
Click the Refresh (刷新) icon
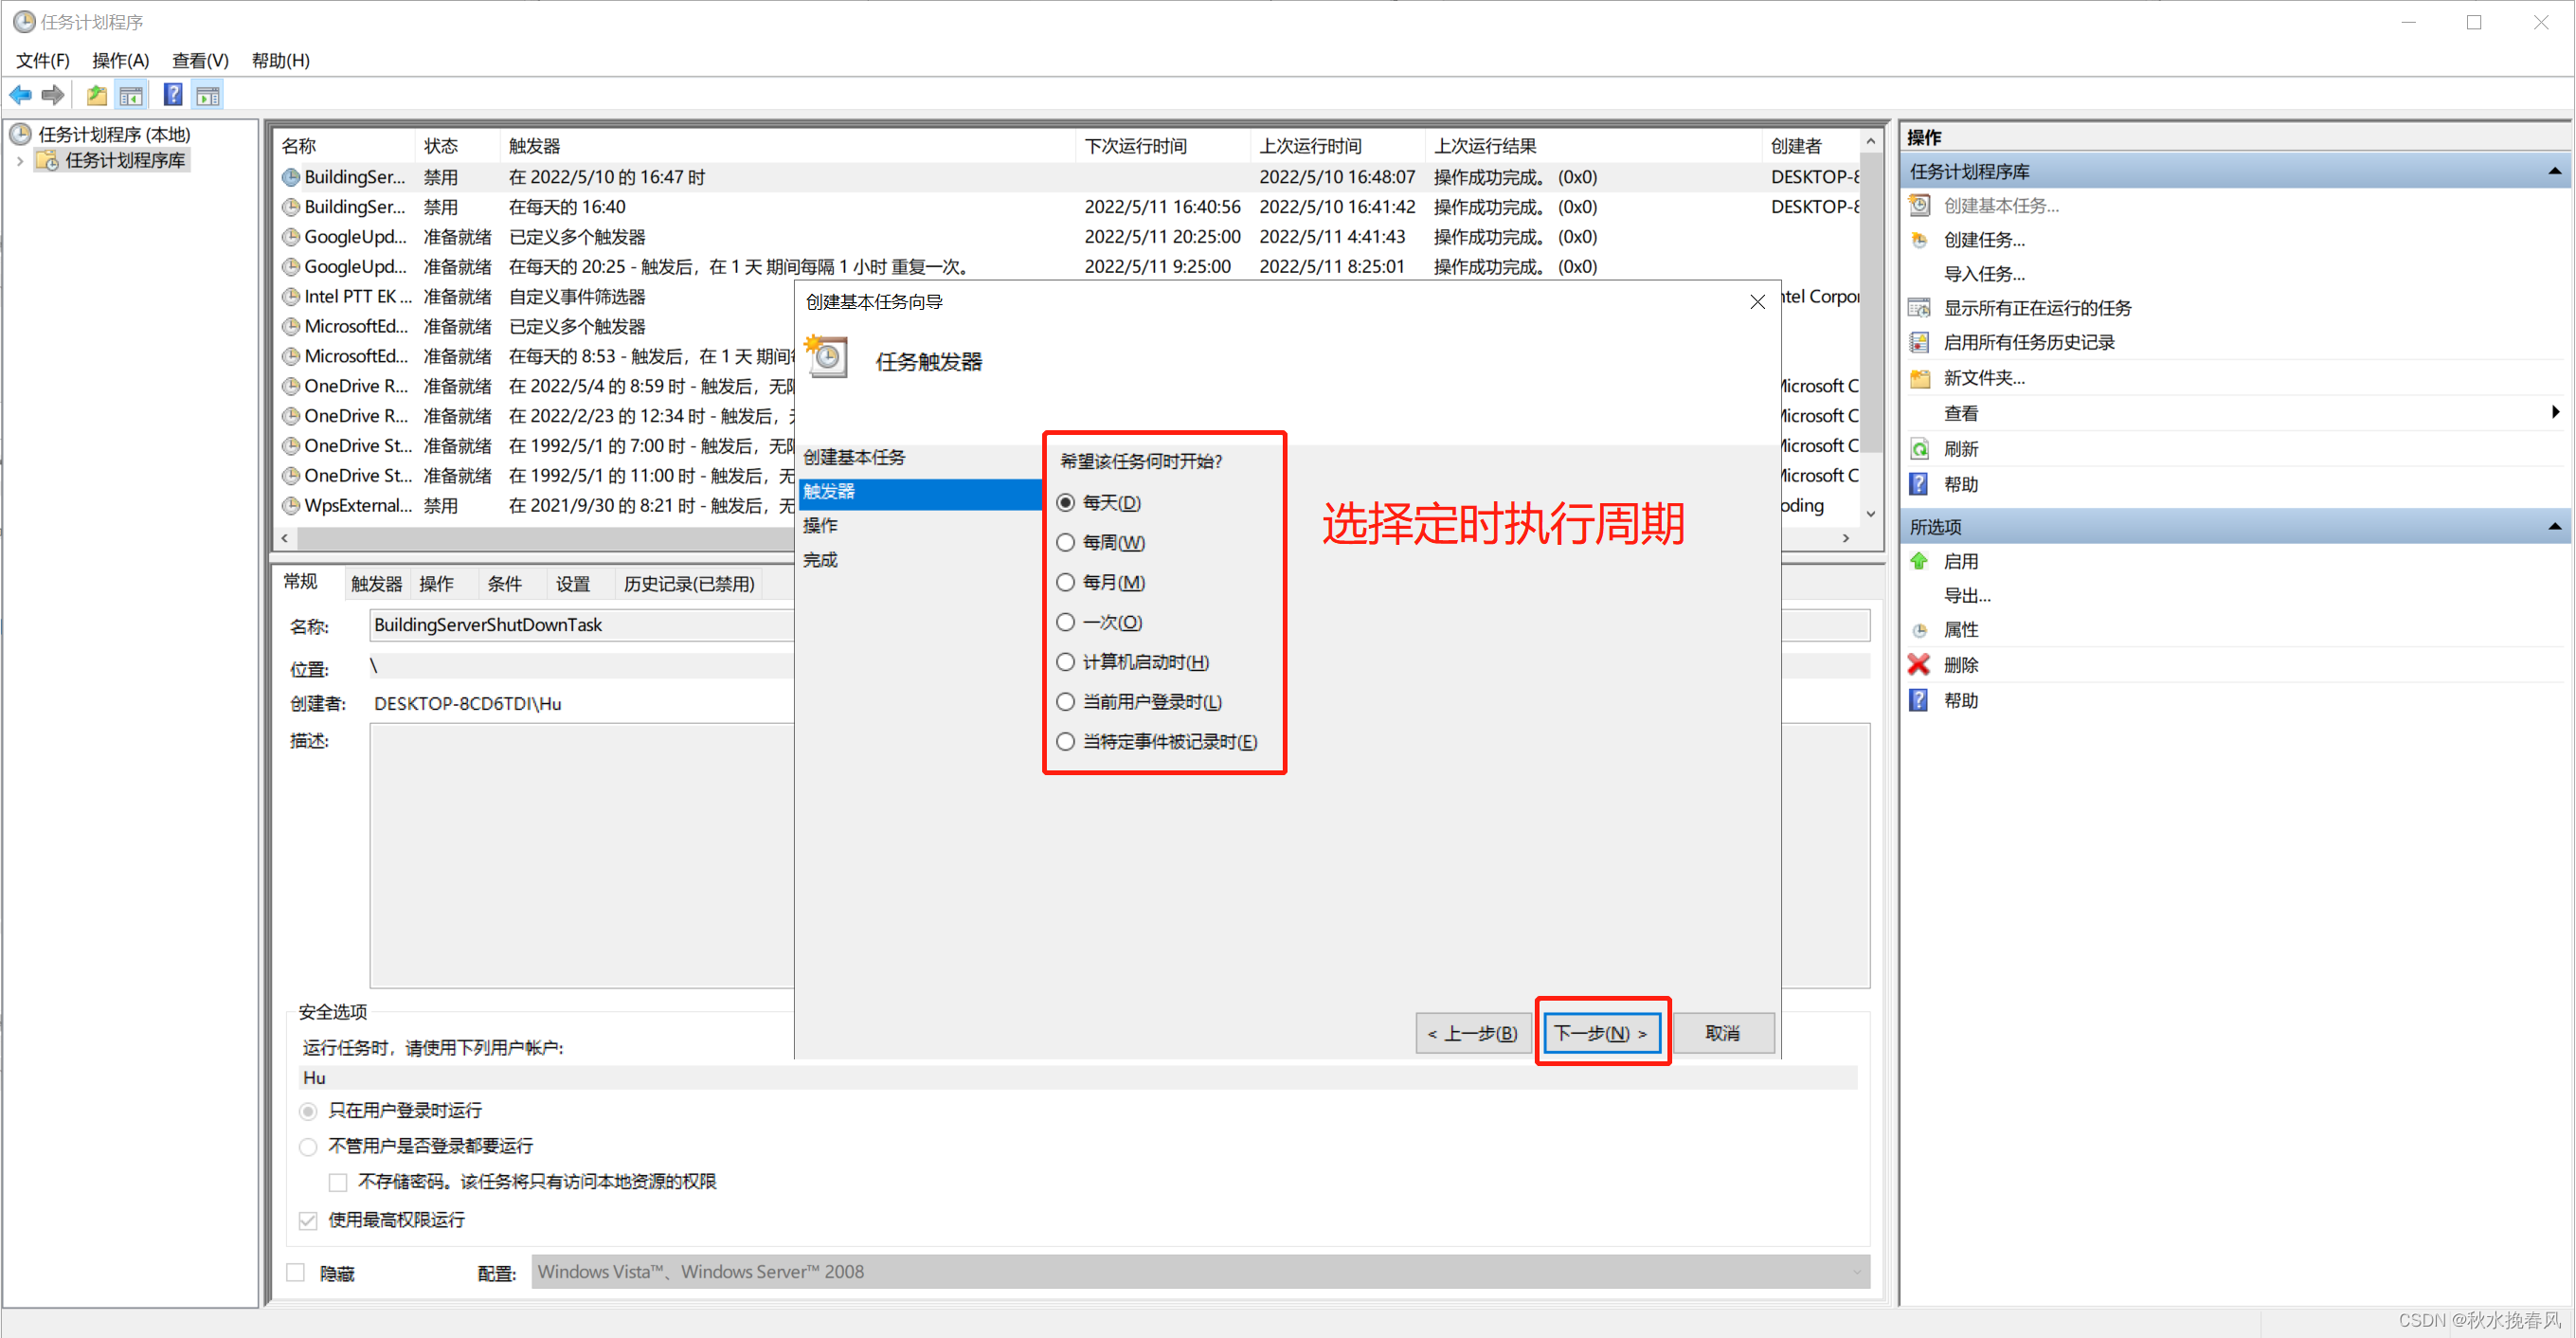1920,449
